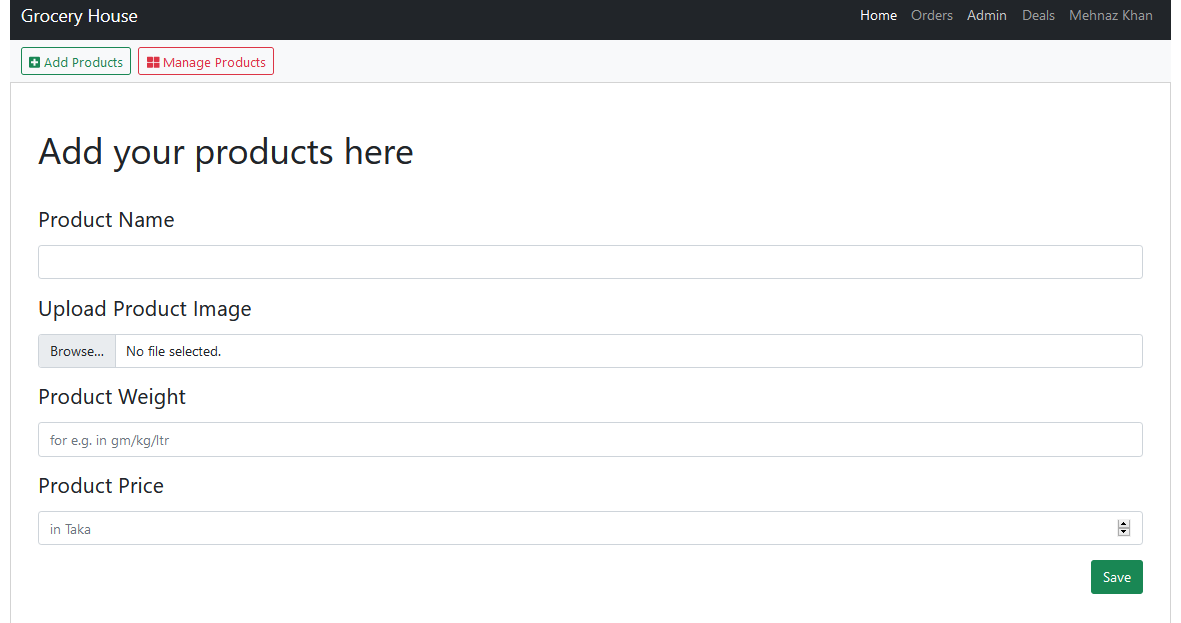This screenshot has width=1181, height=623.
Task: Click the grid icon on Manage Products
Action: coord(153,62)
